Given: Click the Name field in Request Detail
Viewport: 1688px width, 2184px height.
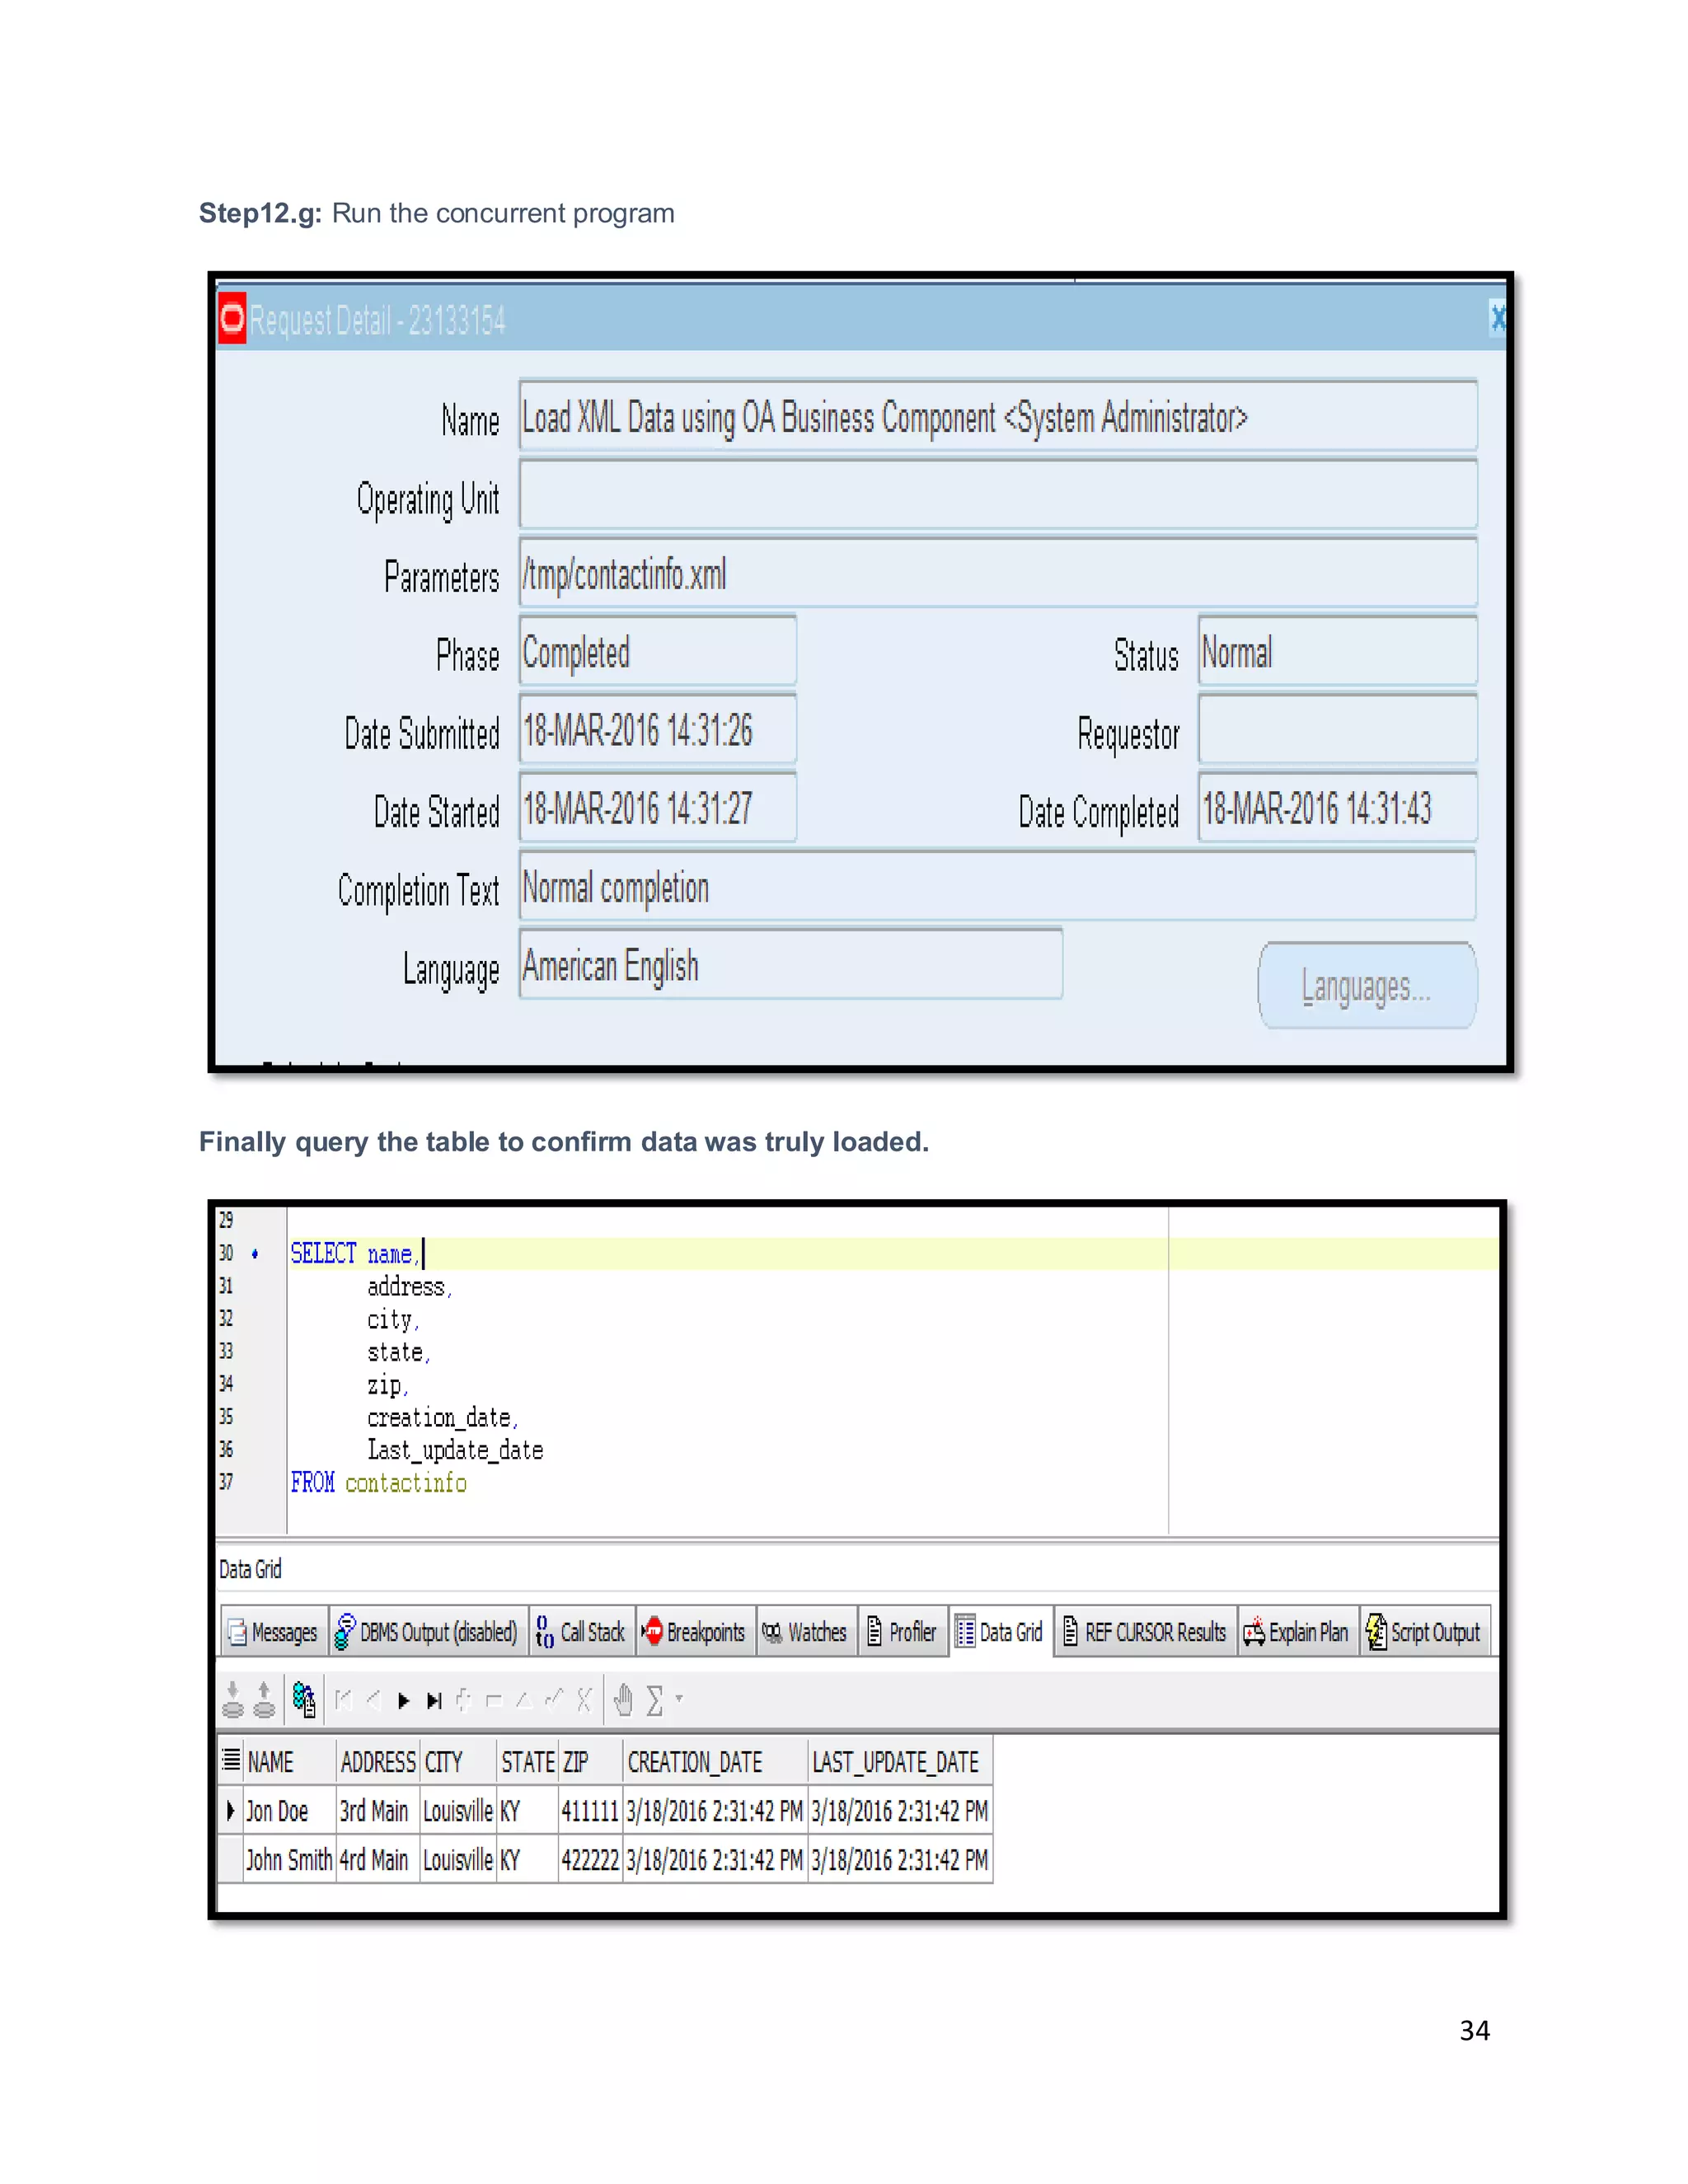Looking at the screenshot, I should [998, 415].
